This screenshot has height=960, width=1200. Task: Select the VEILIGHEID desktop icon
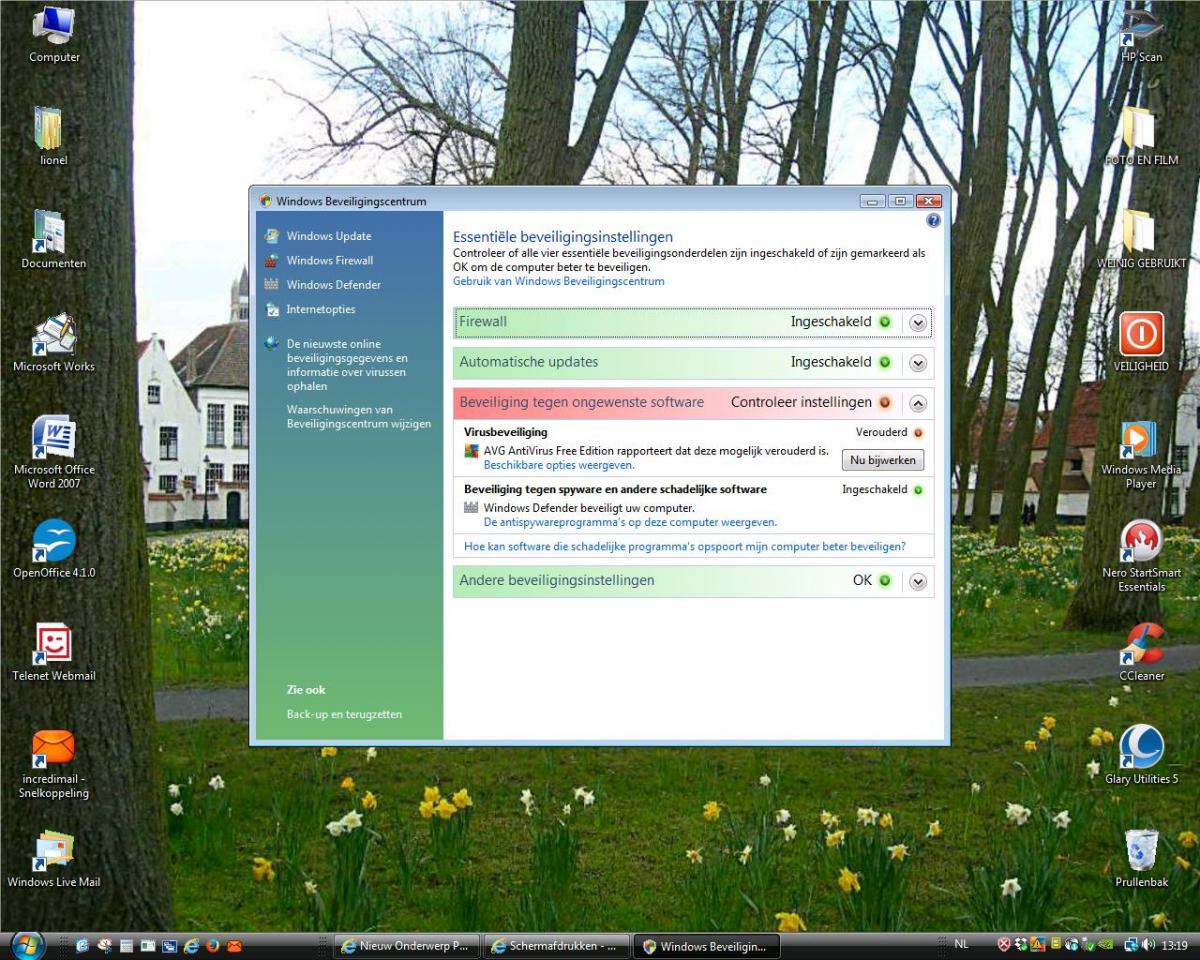tap(1141, 343)
